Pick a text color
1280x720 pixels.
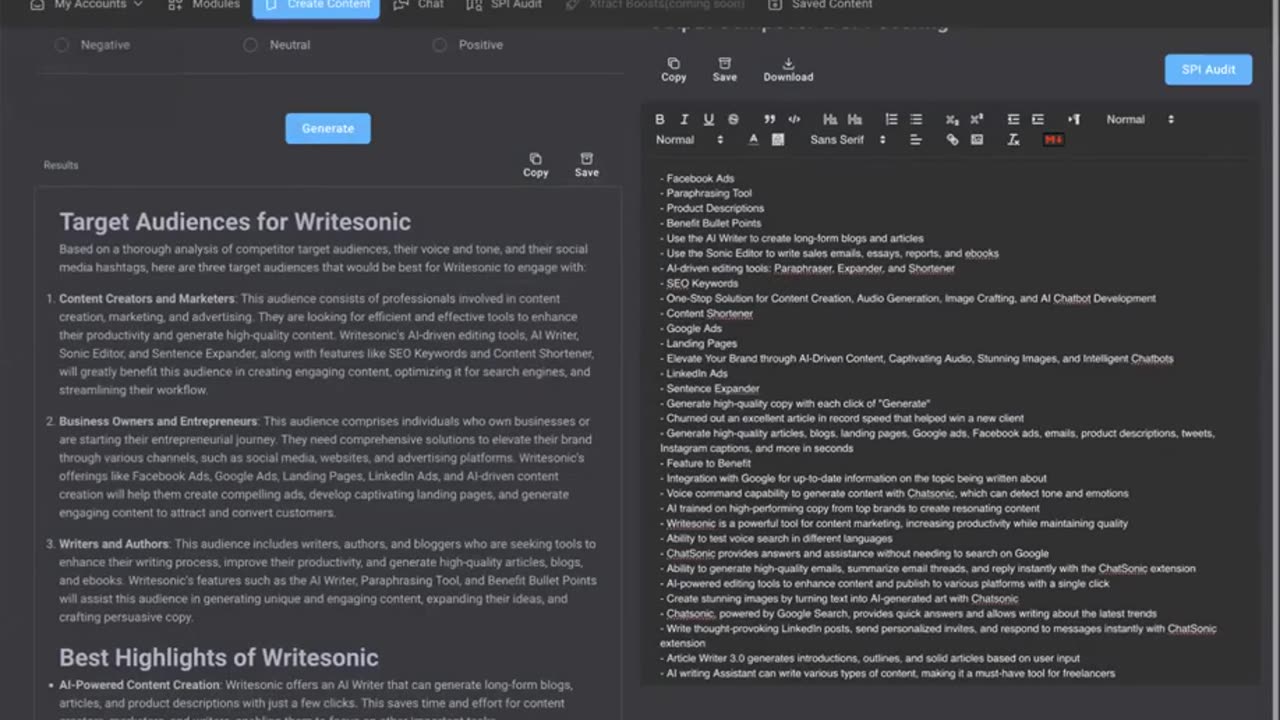(753, 140)
